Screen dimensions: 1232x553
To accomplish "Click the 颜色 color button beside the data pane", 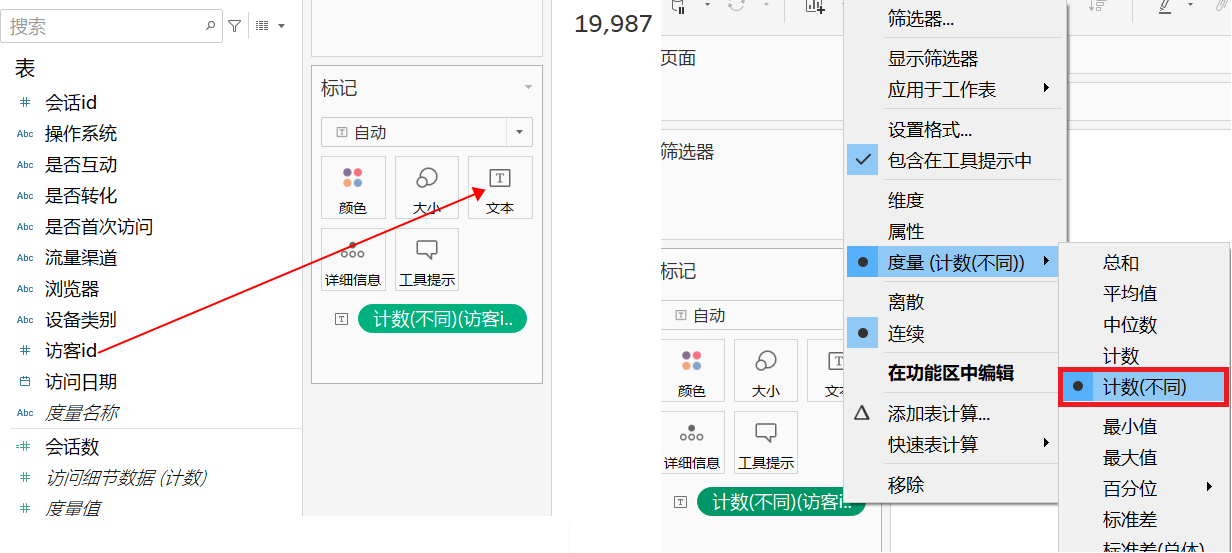I will tap(353, 188).
